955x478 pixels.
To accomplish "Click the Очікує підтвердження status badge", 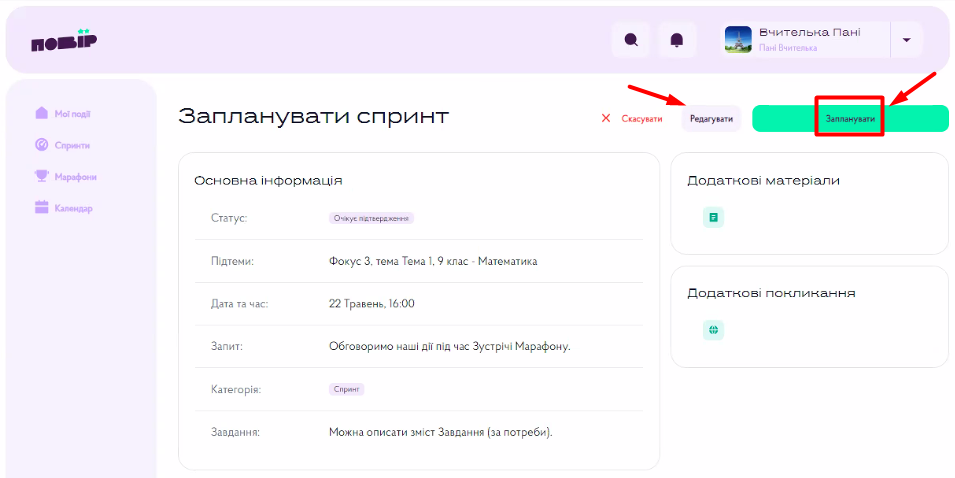I will click(372, 218).
